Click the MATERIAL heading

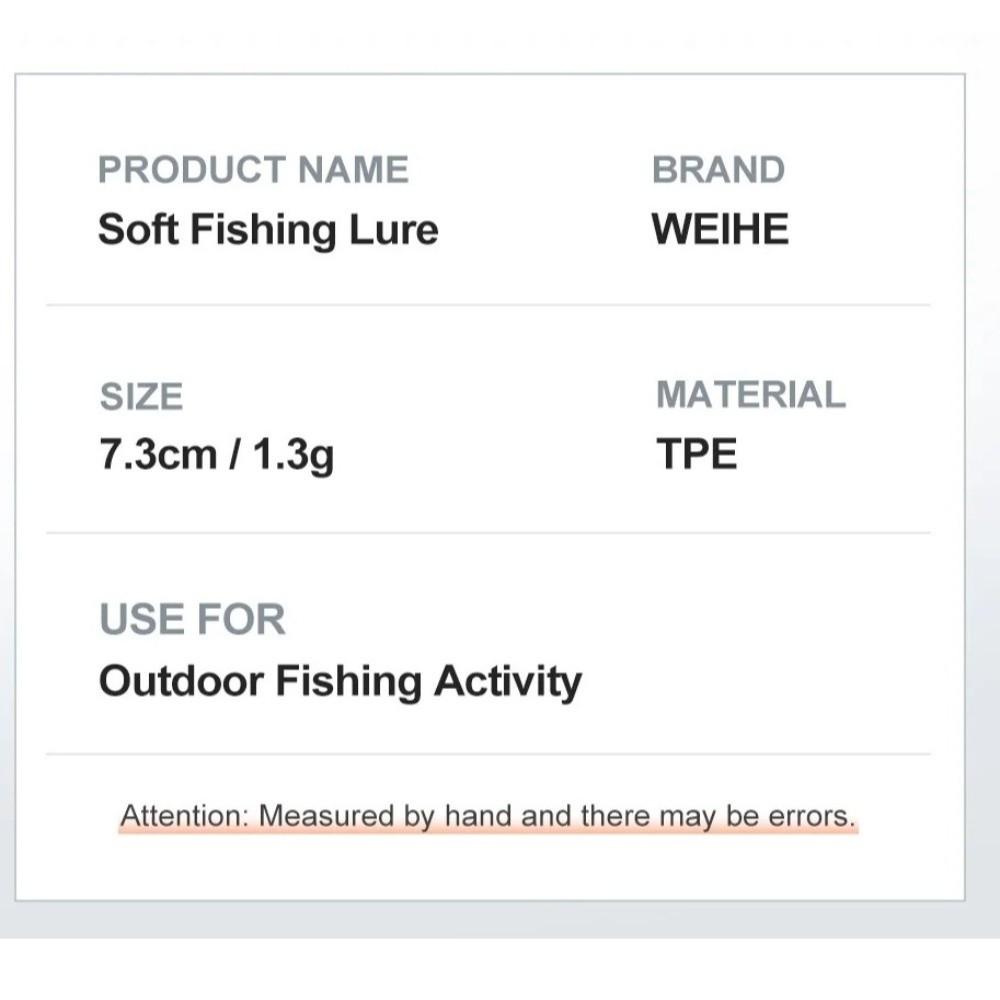[x=750, y=395]
